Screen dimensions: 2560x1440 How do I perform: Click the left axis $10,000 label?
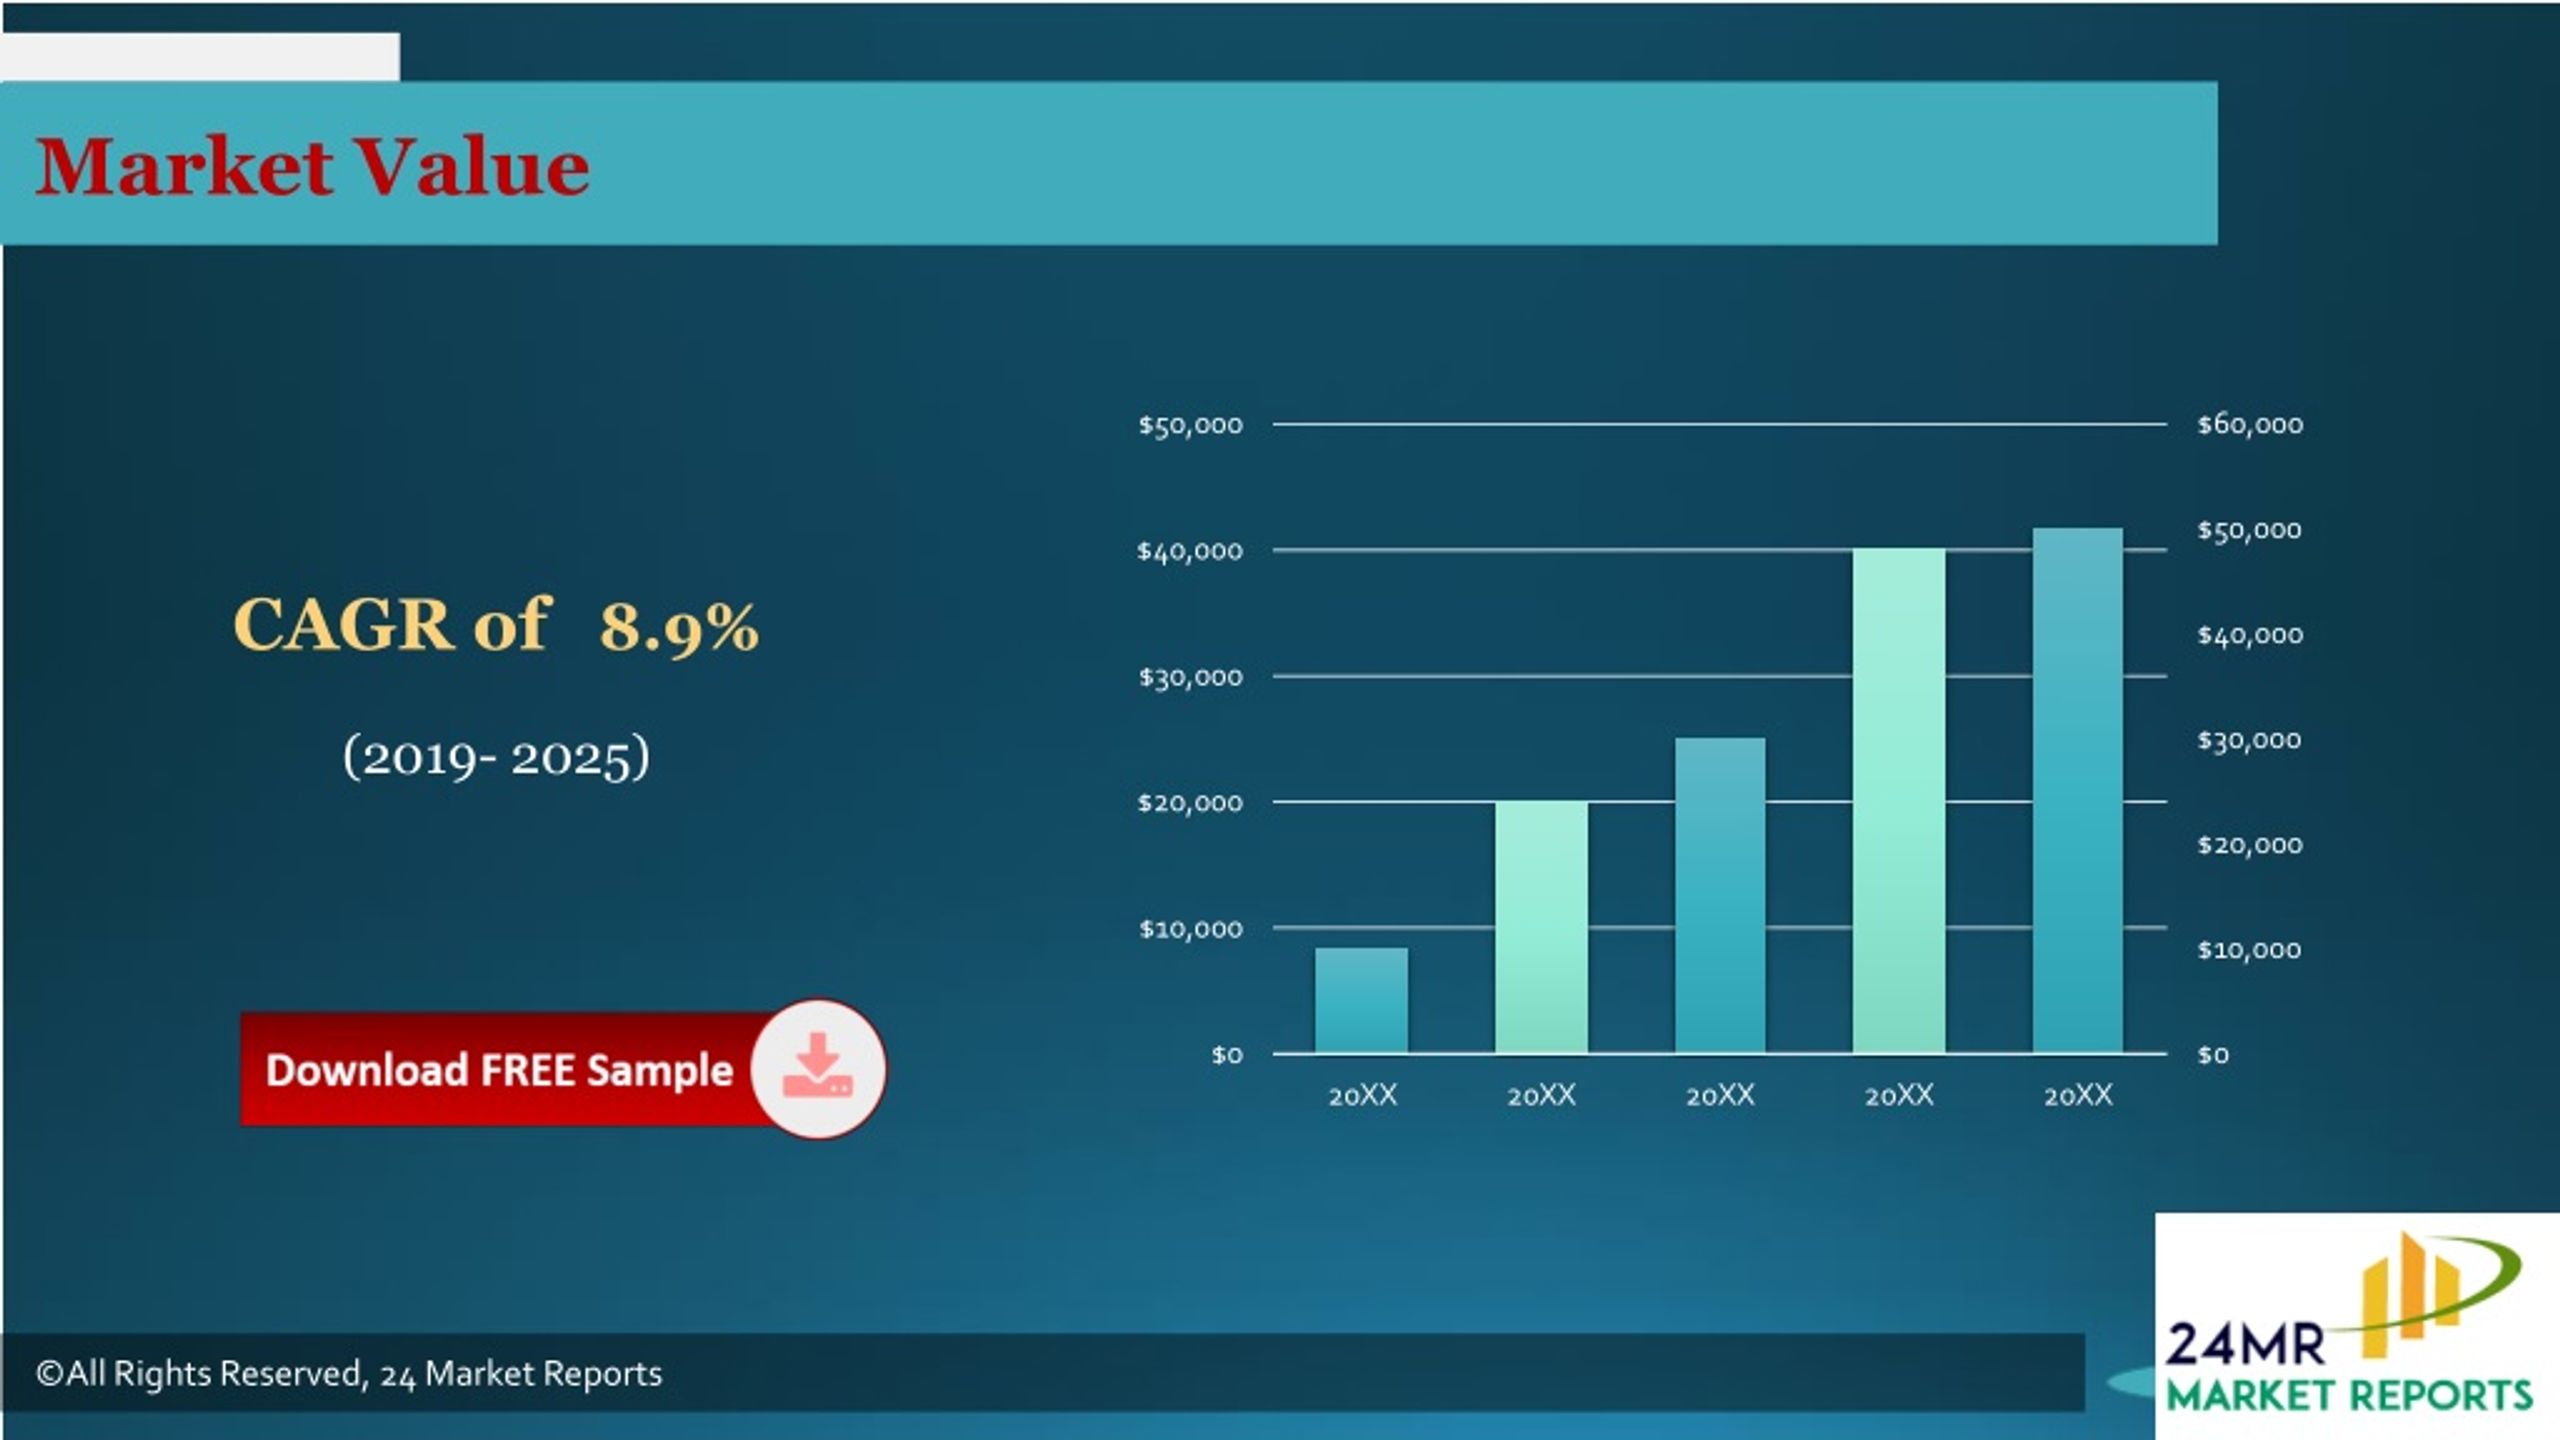coord(1190,929)
